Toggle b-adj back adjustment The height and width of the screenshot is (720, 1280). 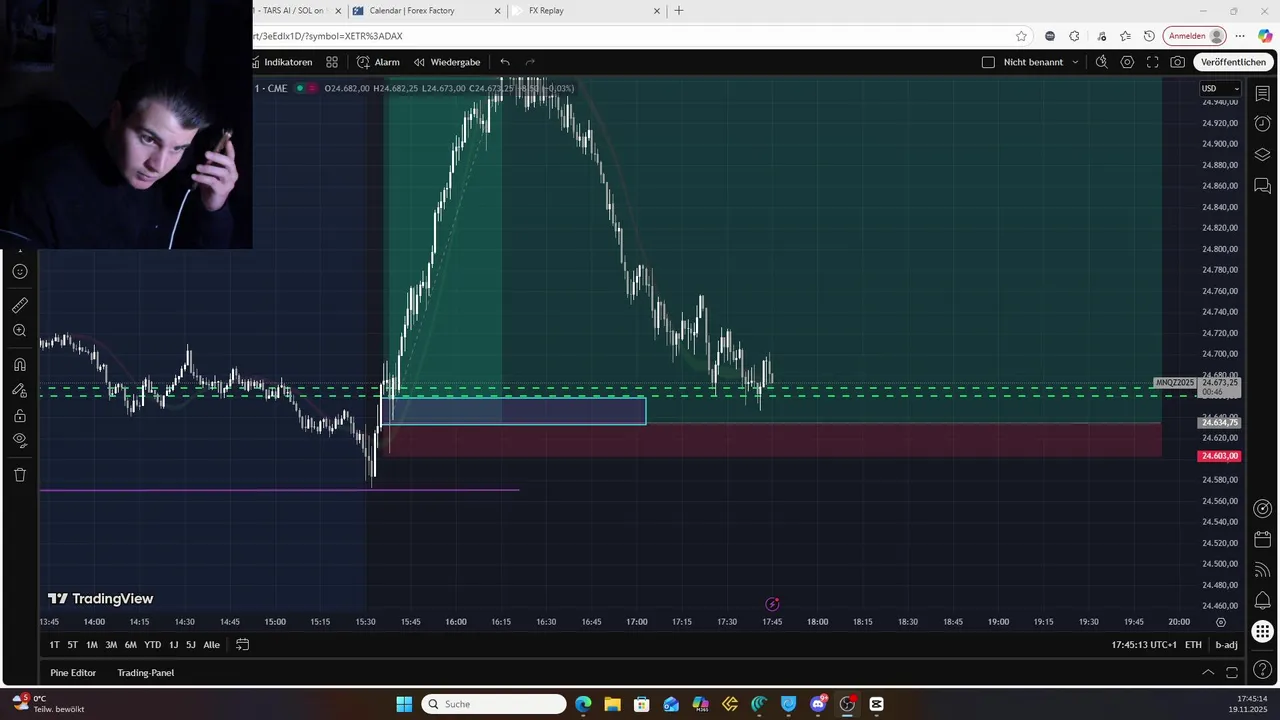(x=1226, y=645)
